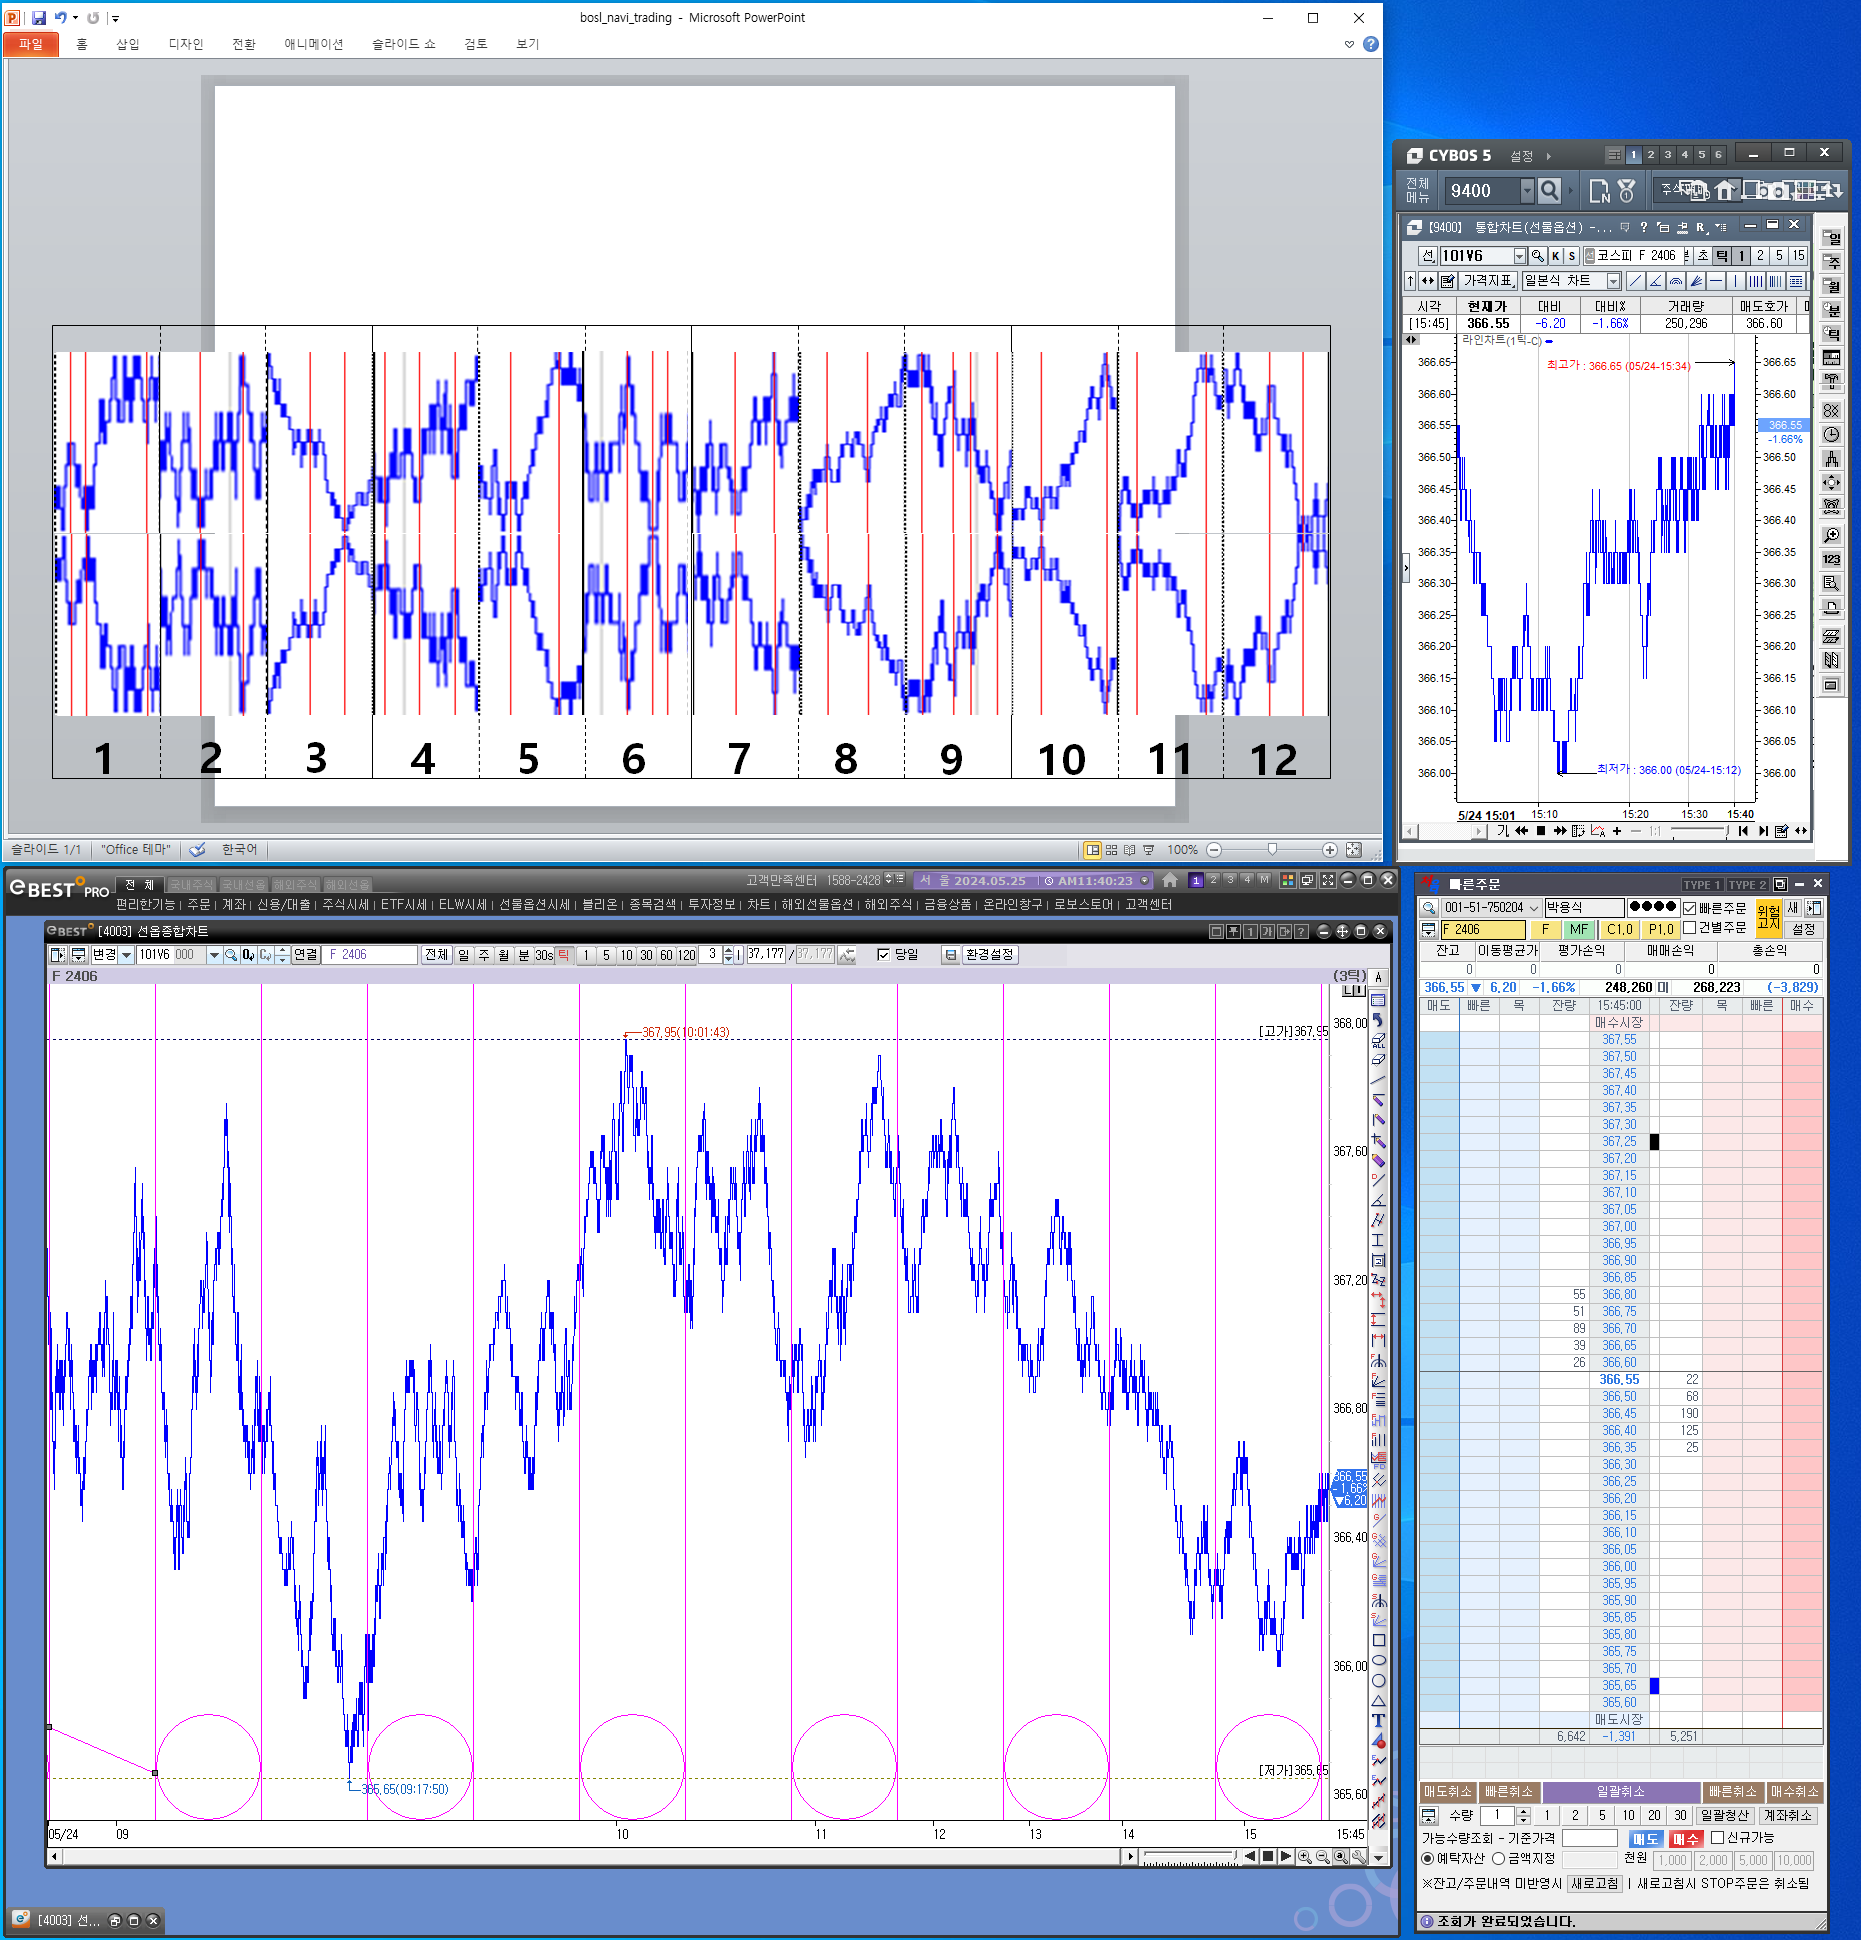Select the vertical line tool in CYBOS chart
The image size is (1861, 1940).
[x=1735, y=281]
